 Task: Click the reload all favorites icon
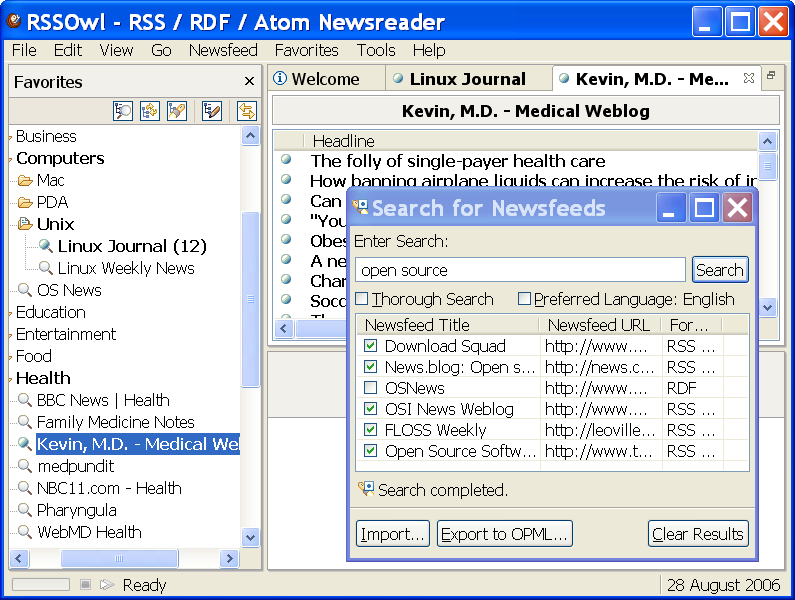pyautogui.click(x=150, y=111)
